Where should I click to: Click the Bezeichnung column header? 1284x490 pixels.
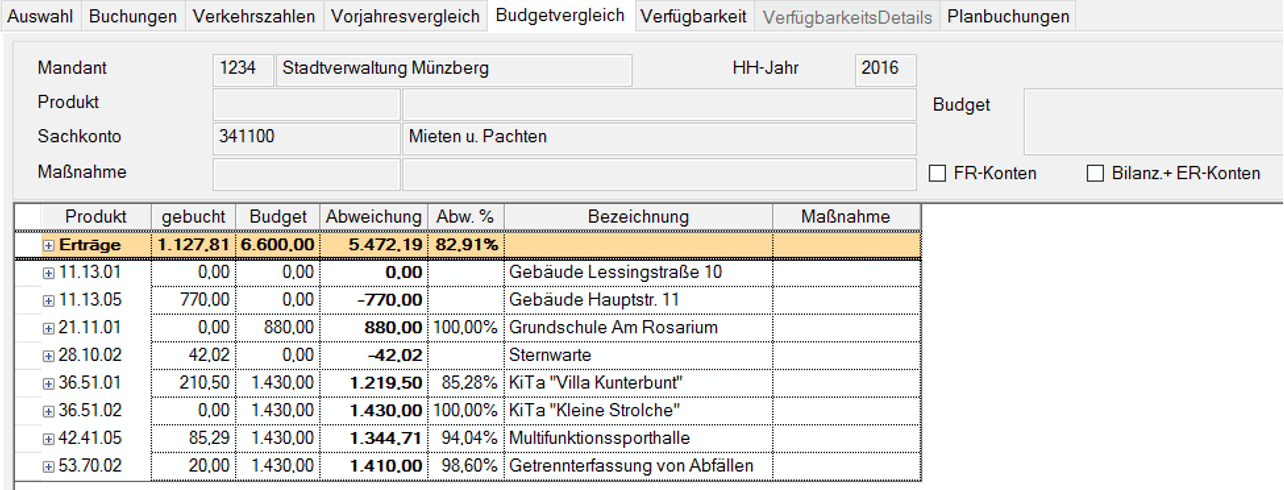[x=638, y=217]
